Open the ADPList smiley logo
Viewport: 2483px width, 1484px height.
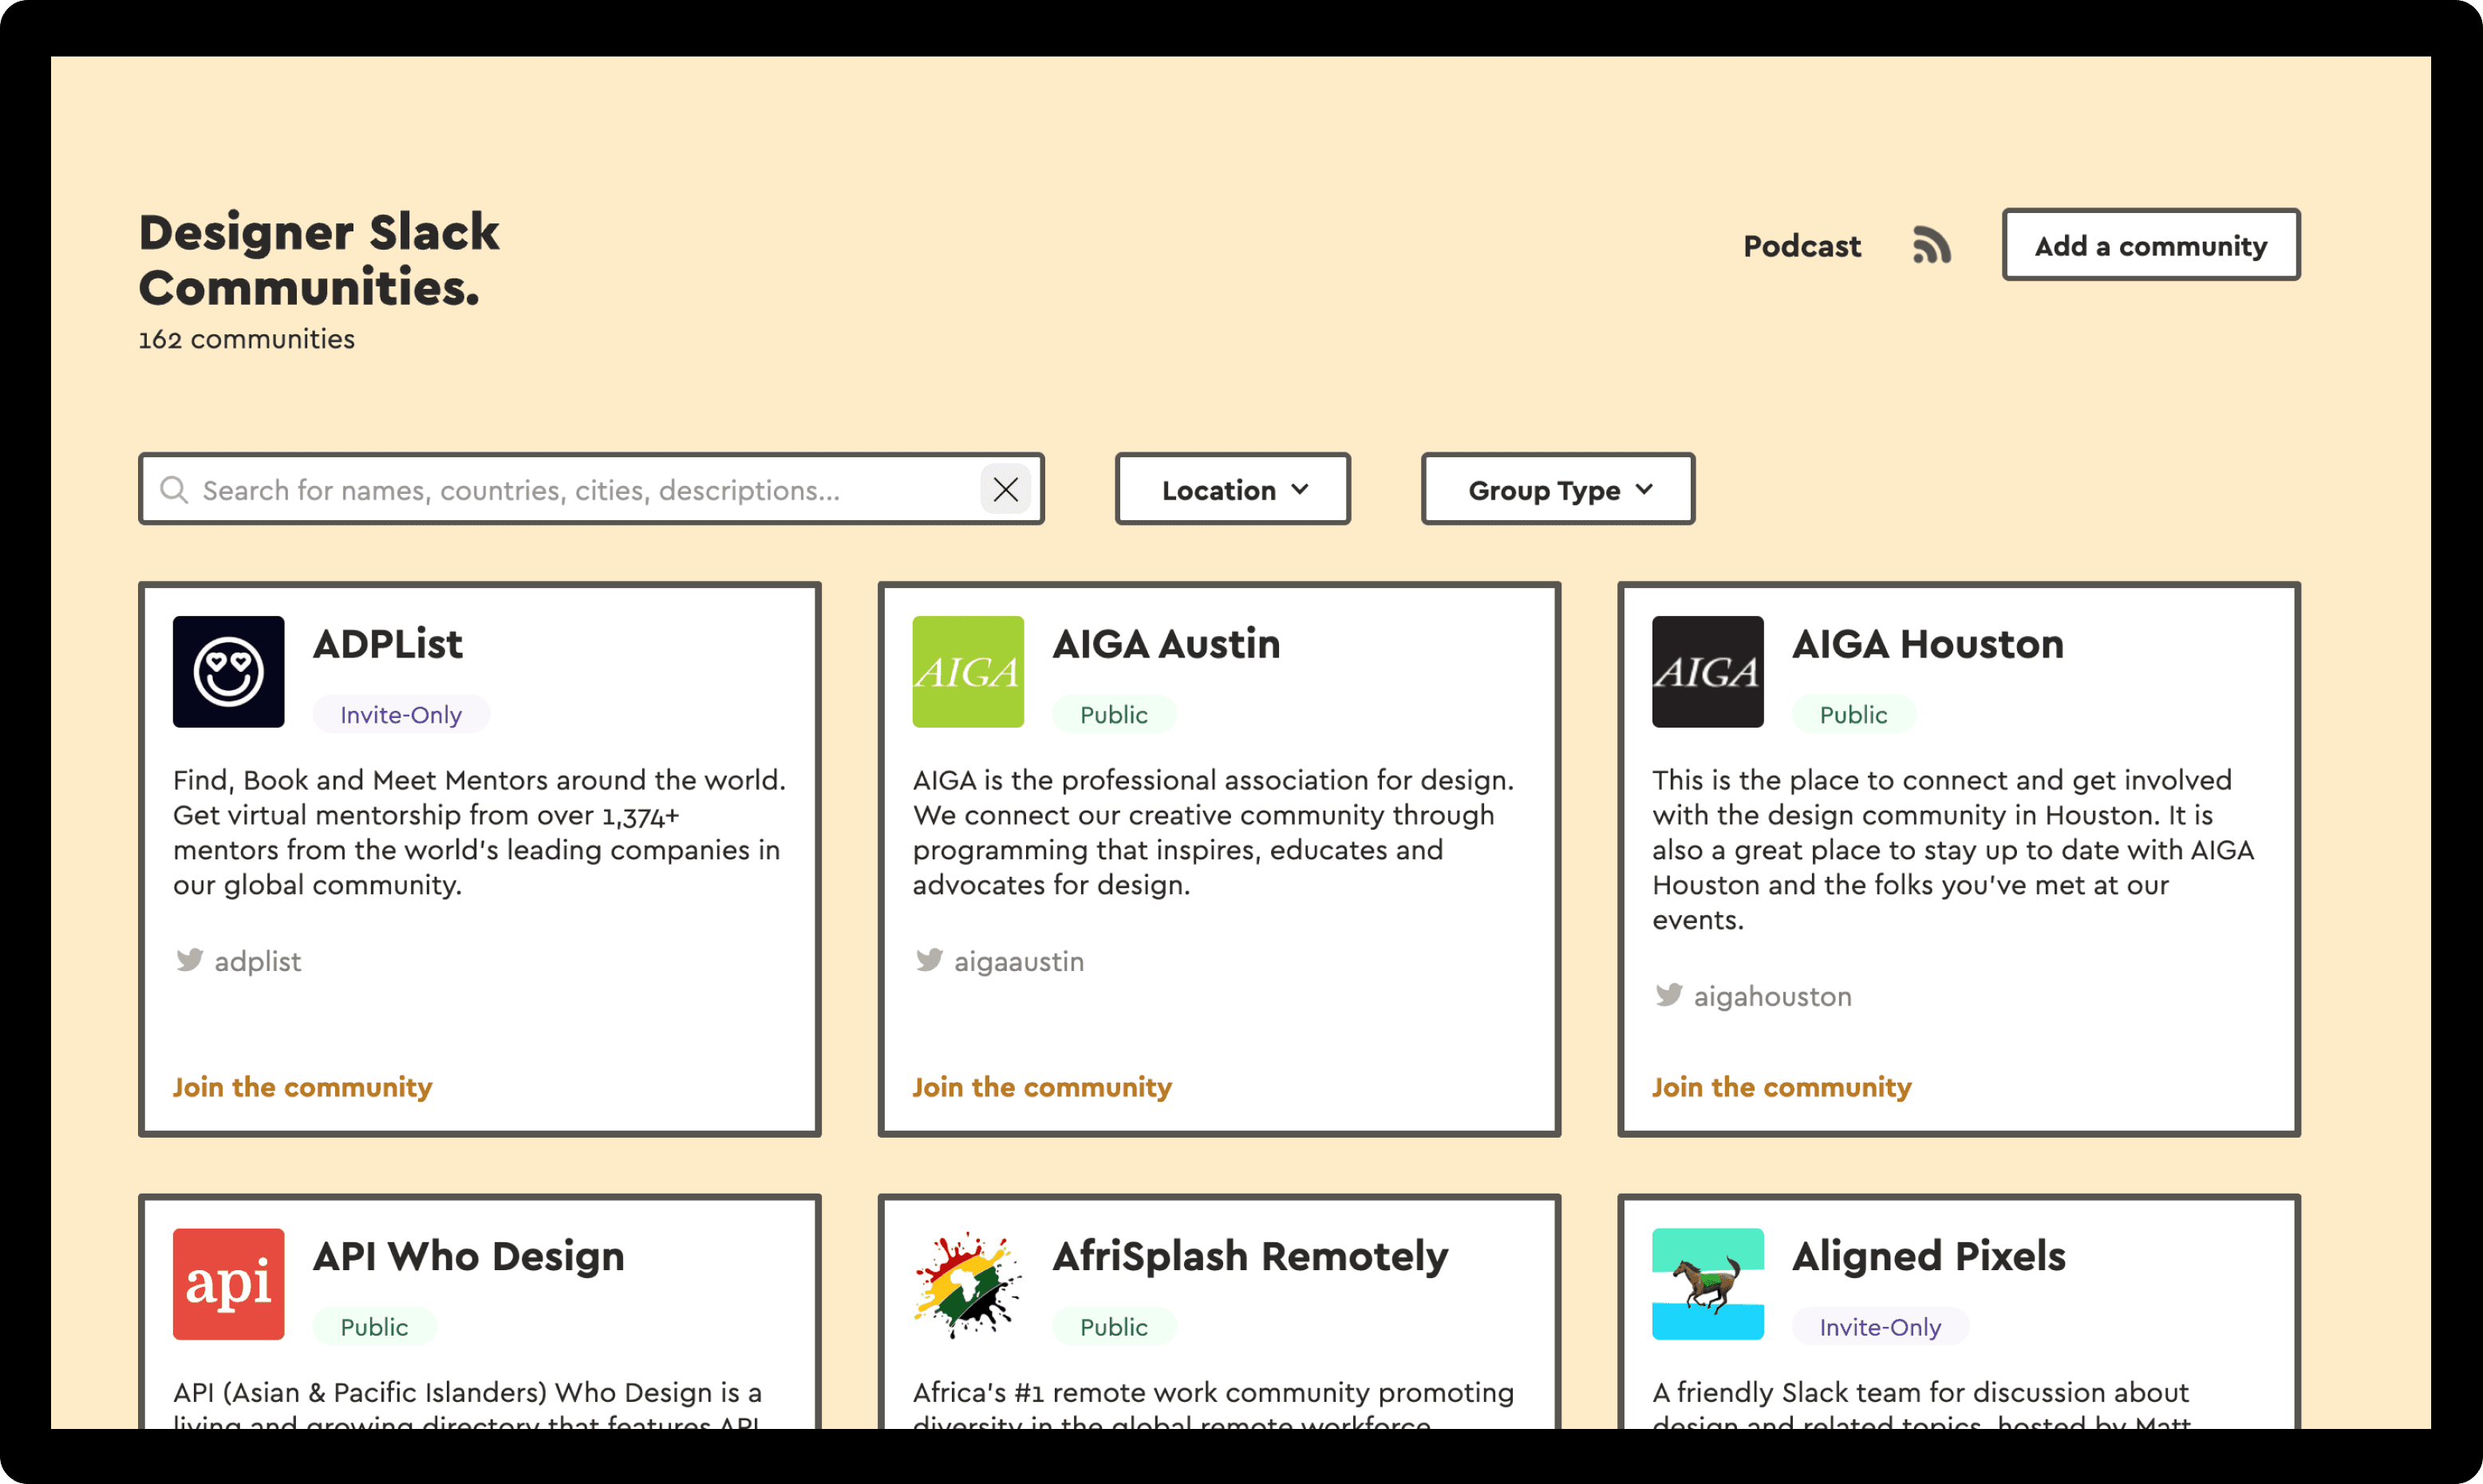pos(228,672)
